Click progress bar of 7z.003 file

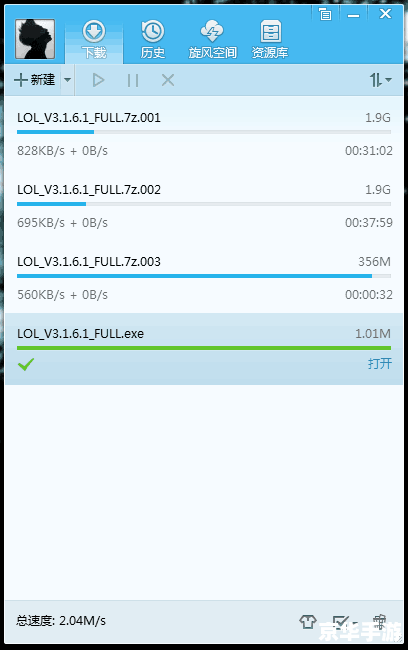click(x=204, y=276)
